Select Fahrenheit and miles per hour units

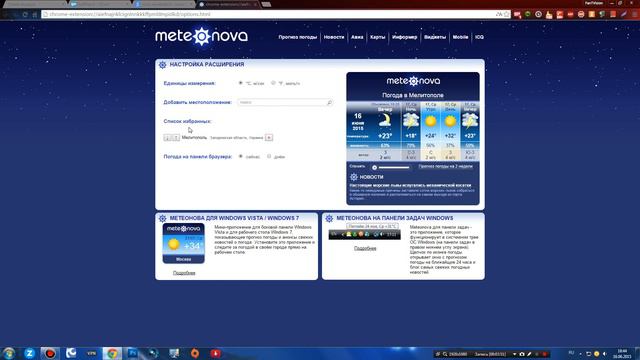(x=273, y=83)
